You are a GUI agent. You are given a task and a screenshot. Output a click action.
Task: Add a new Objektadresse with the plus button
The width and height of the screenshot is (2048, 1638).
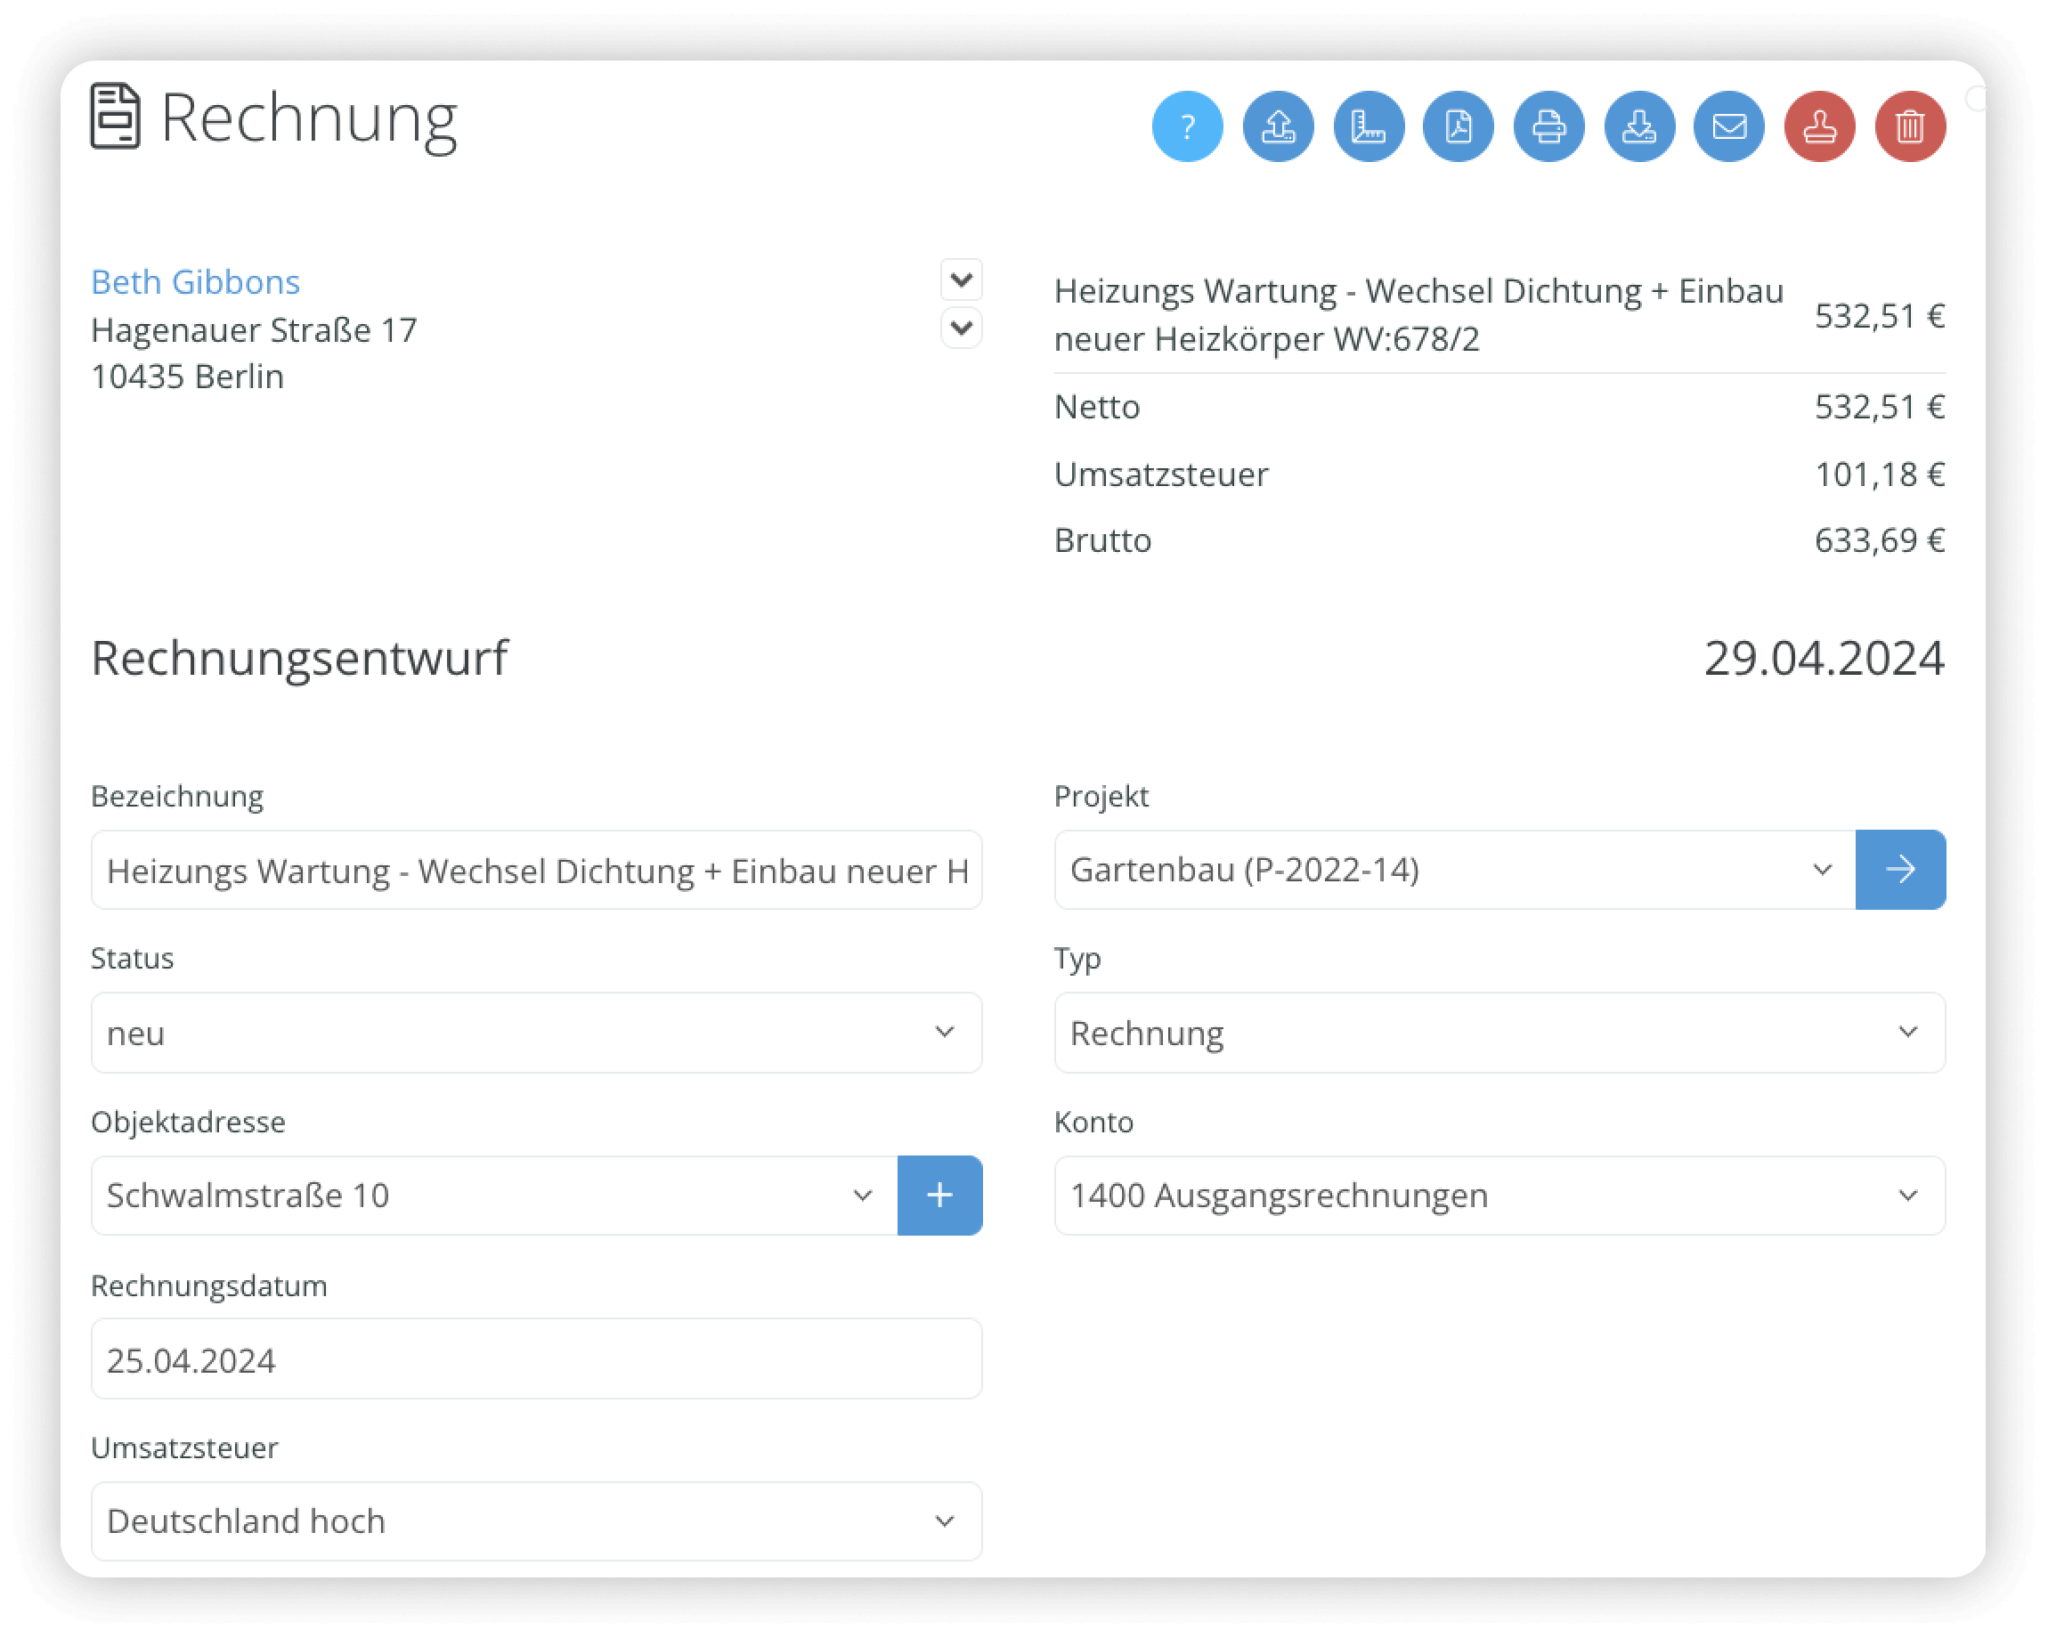click(x=938, y=1194)
